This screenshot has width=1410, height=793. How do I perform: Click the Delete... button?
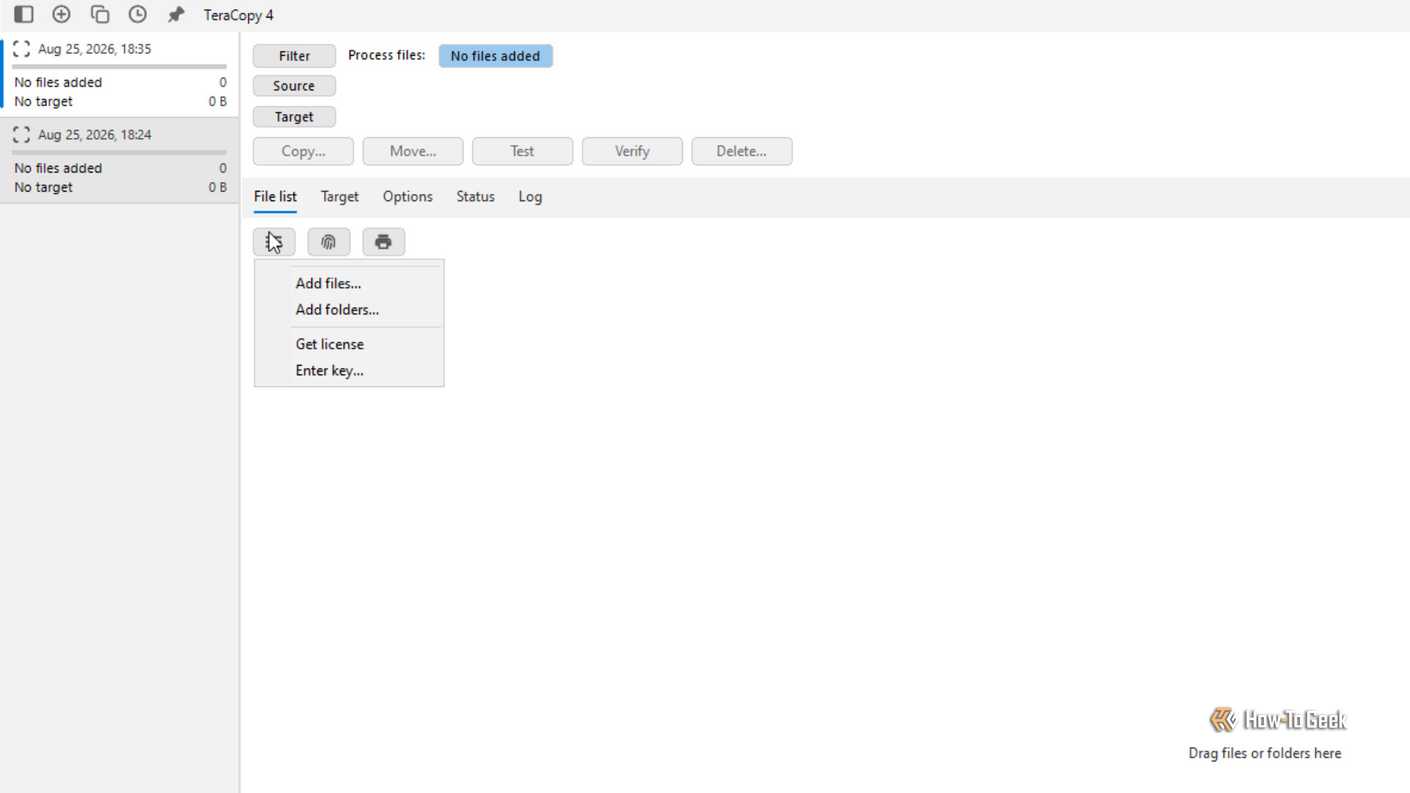(741, 151)
